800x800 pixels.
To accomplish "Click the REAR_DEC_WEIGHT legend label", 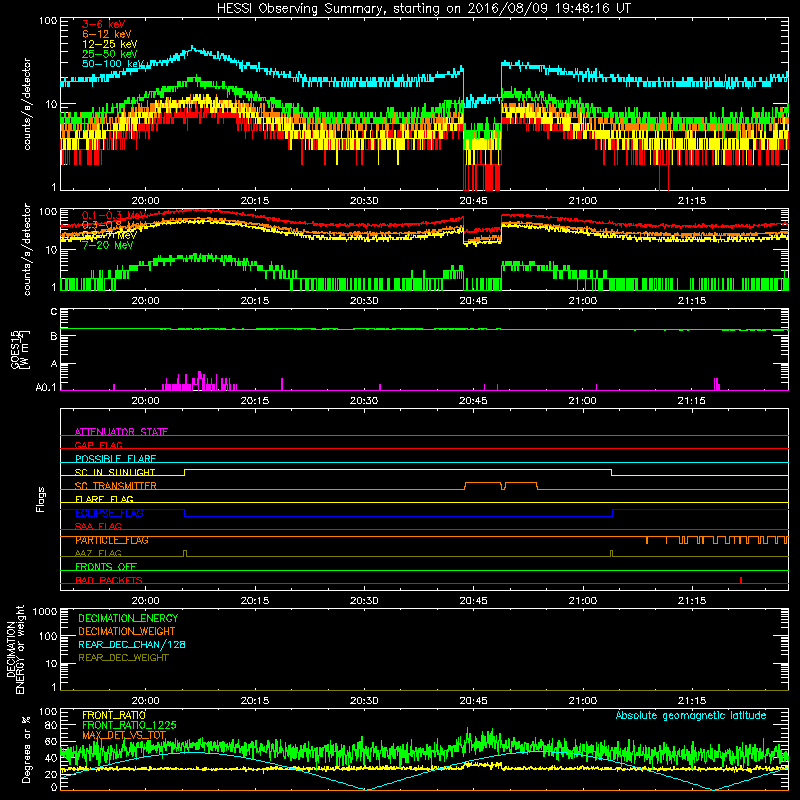I will [x=123, y=658].
